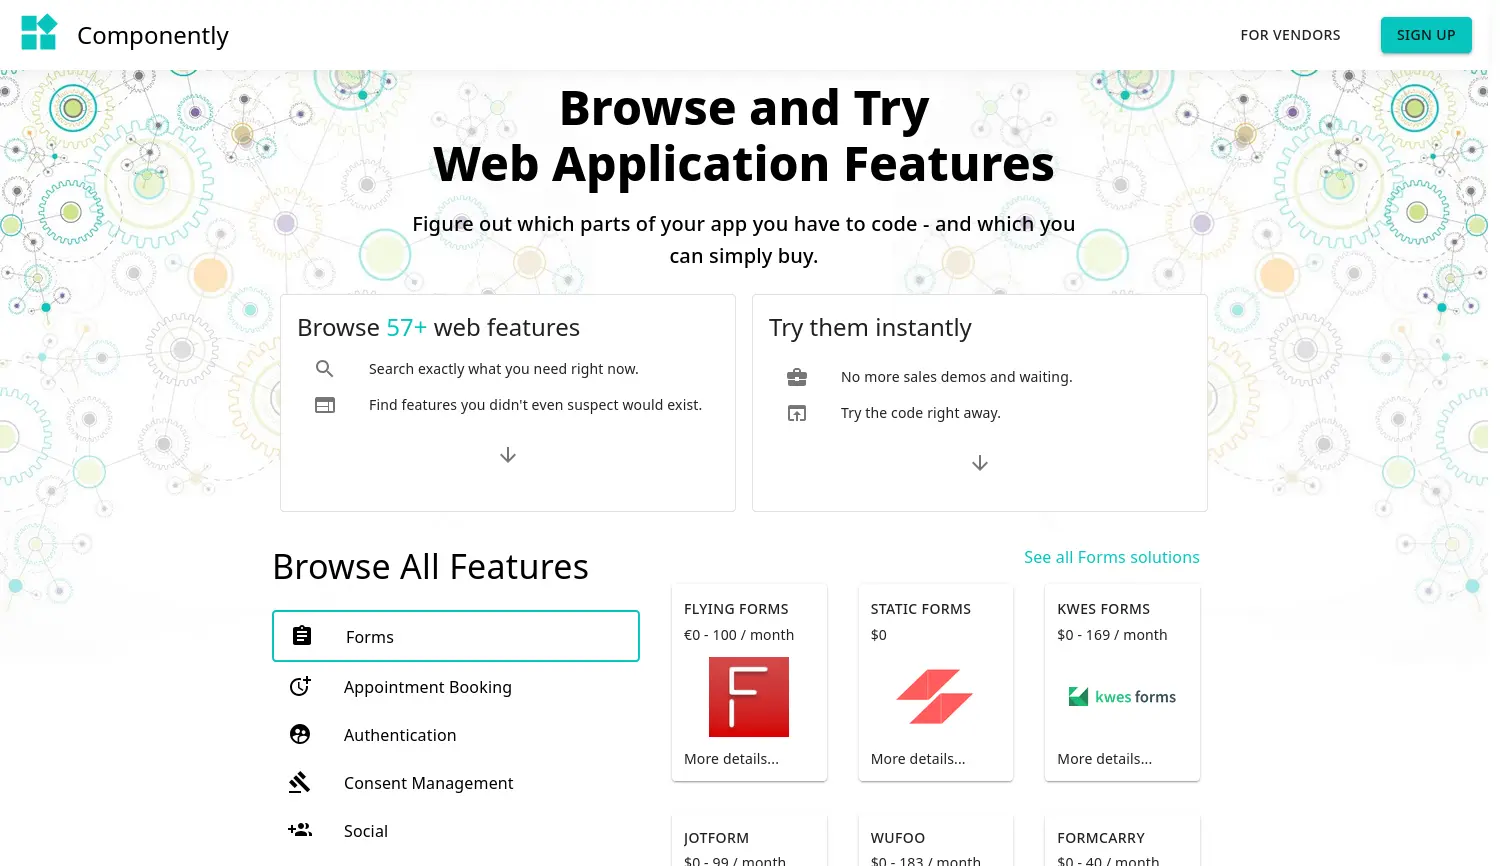The width and height of the screenshot is (1500, 866).
Task: Click the people icon for Social category
Action: point(300,830)
